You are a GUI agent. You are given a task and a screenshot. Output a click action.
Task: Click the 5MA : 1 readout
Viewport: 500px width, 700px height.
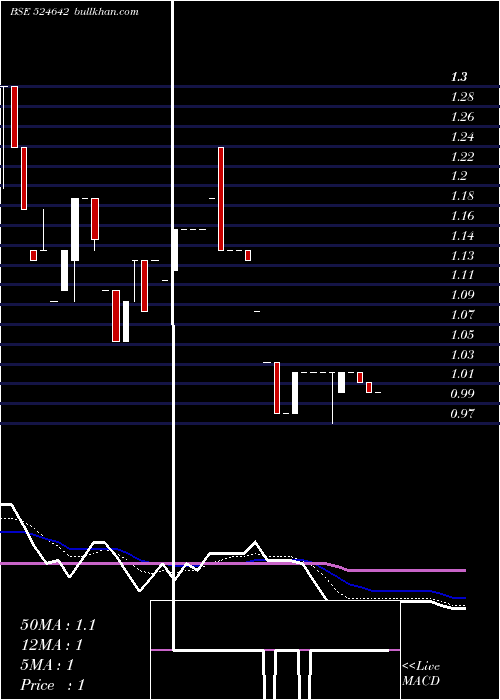(x=47, y=665)
